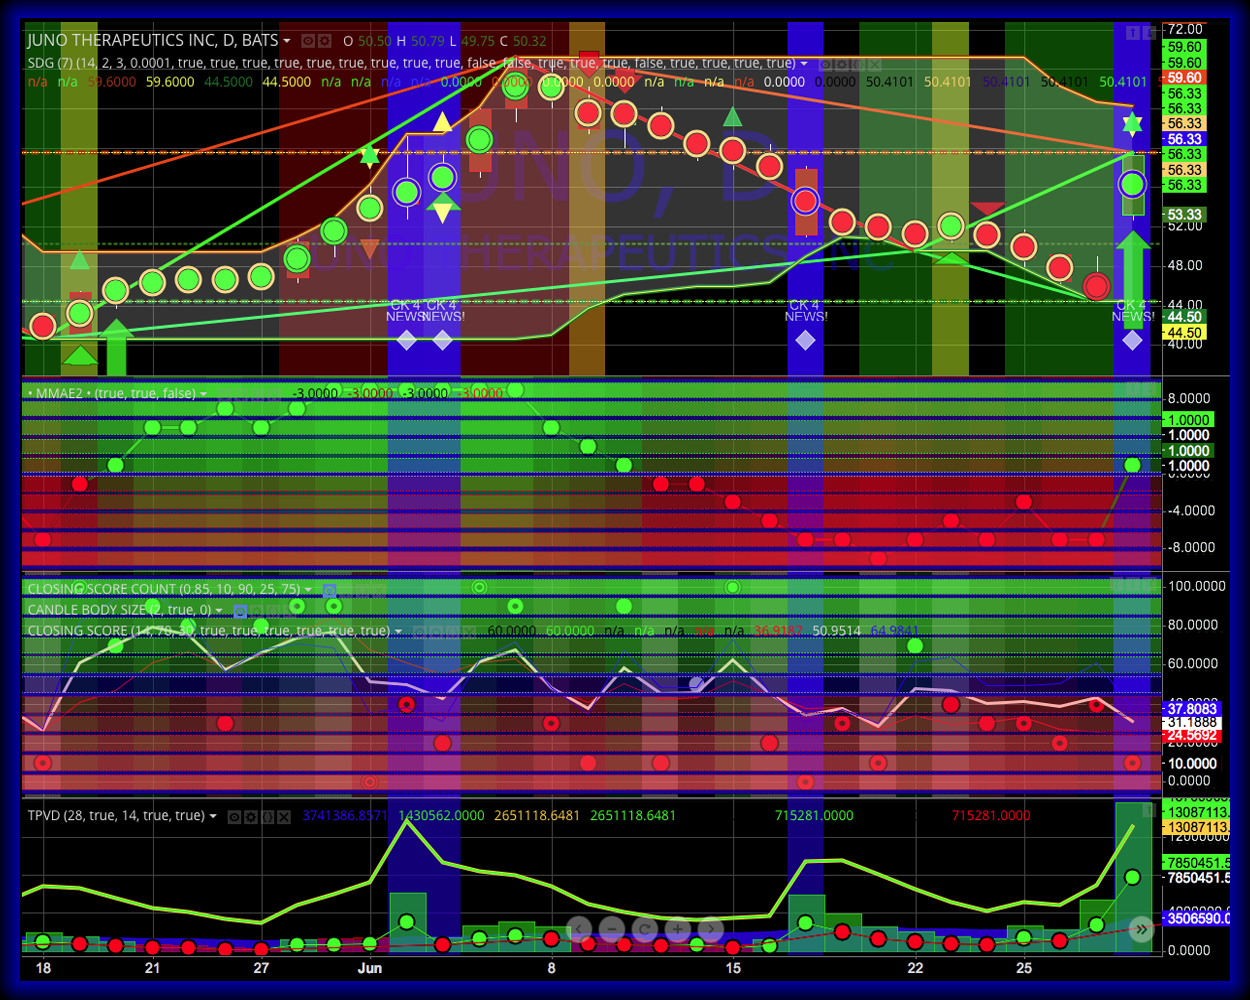The height and width of the screenshot is (1000, 1250).
Task: Click the 3506590.0 blue volume axis label
Action: tap(1196, 918)
